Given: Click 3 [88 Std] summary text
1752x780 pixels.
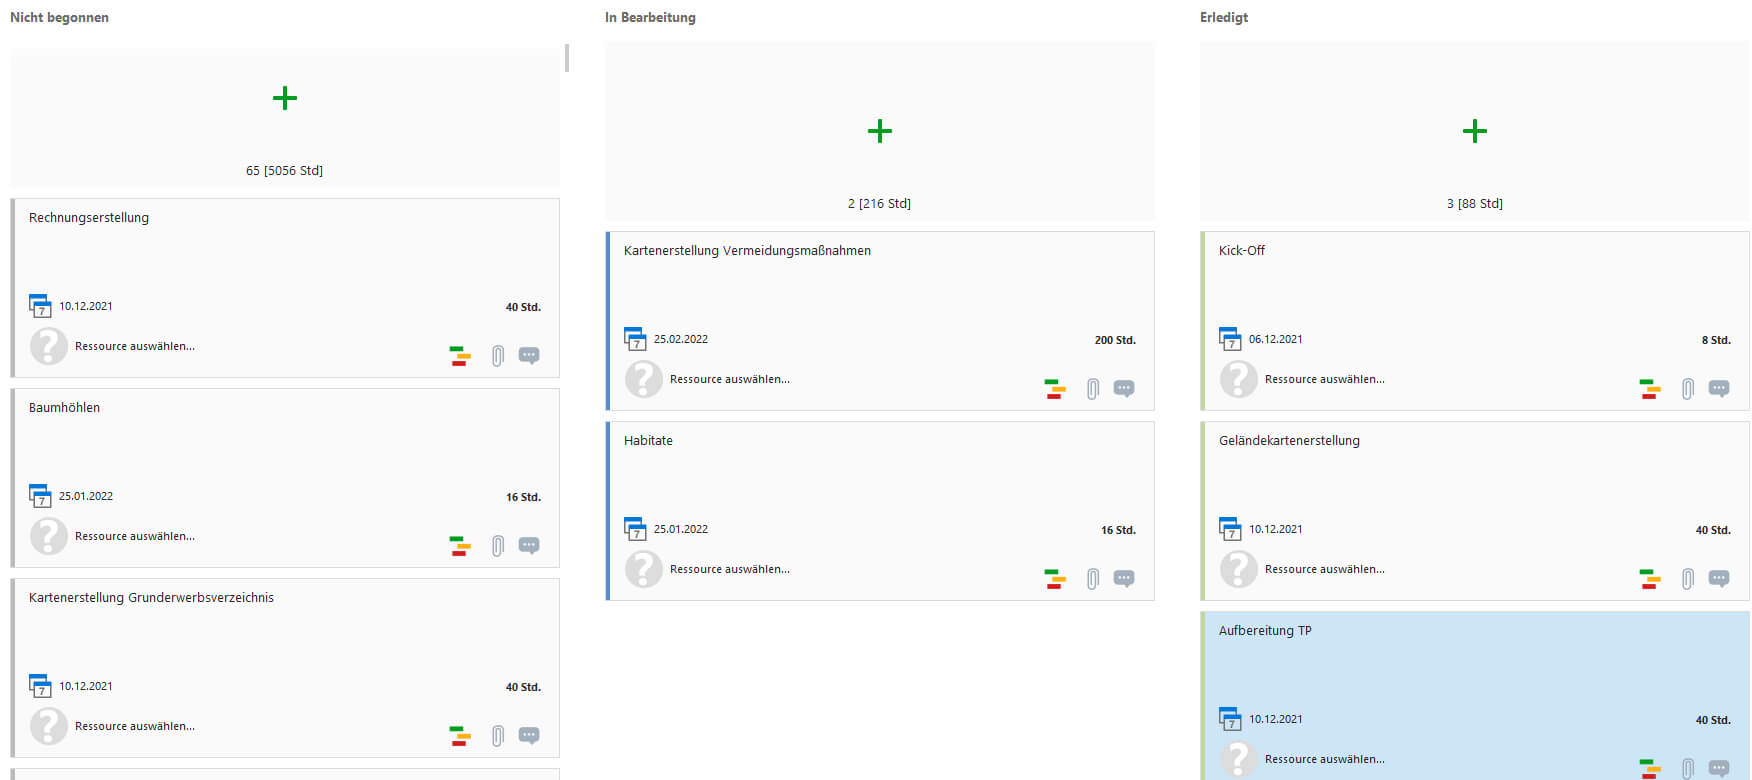Looking at the screenshot, I should coord(1474,204).
